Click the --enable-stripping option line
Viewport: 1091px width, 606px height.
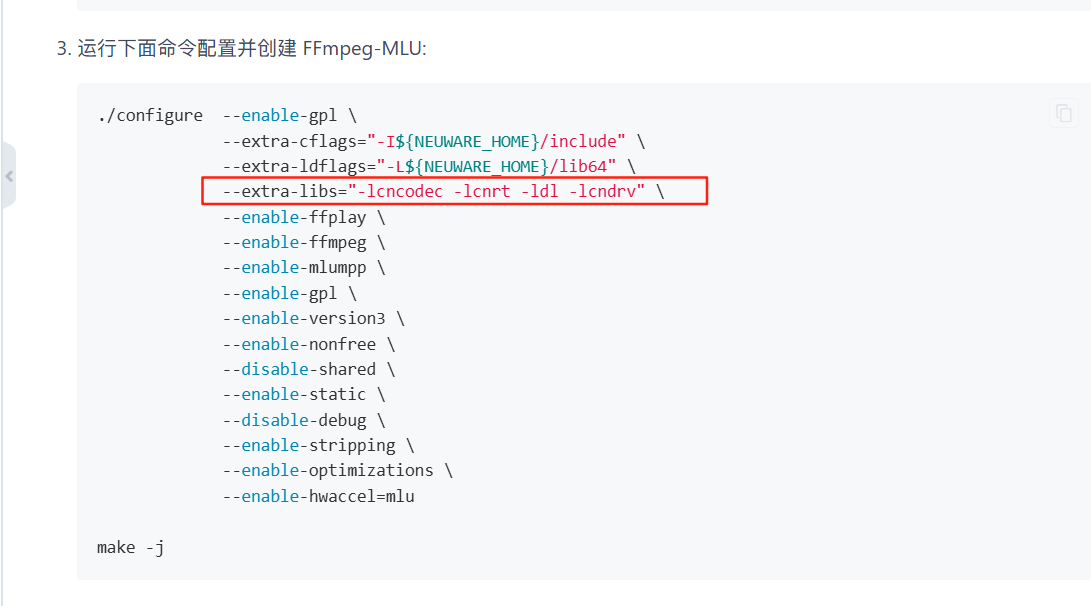[x=318, y=445]
